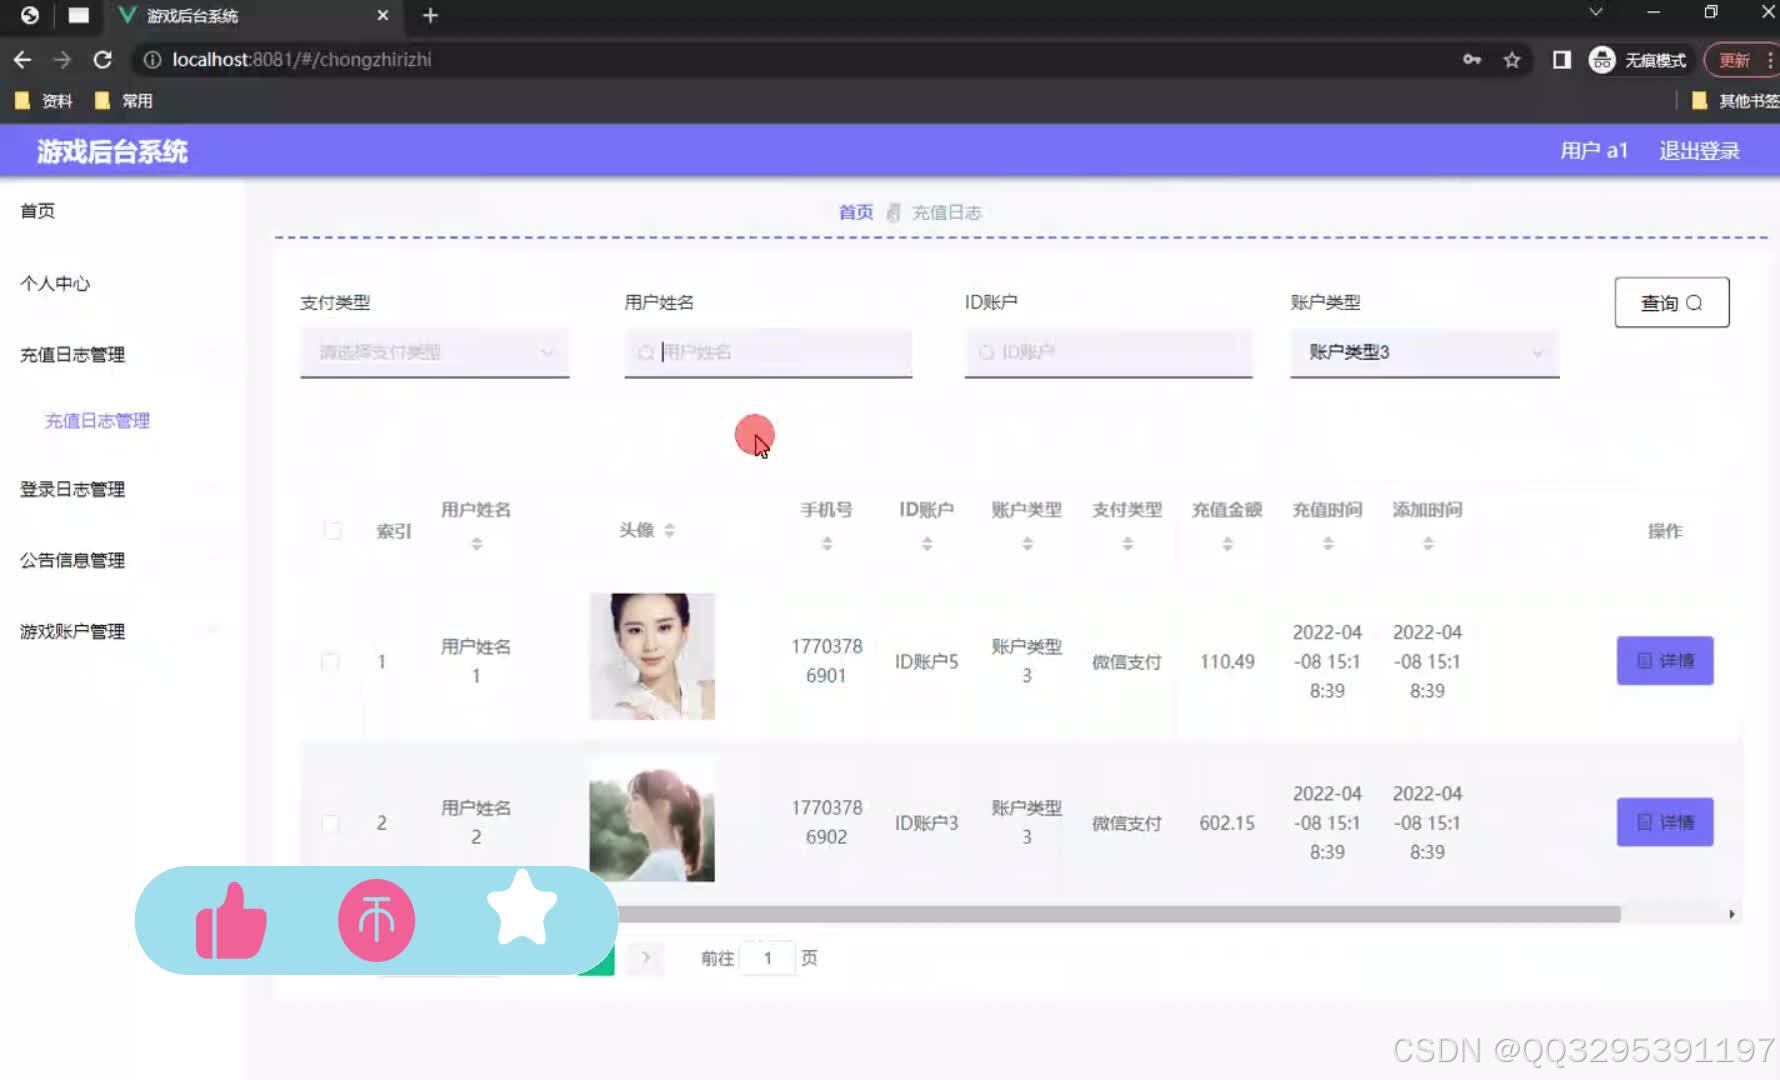The height and width of the screenshot is (1080, 1780).
Task: Sort by 充值时间 column arrows
Action: point(1328,544)
